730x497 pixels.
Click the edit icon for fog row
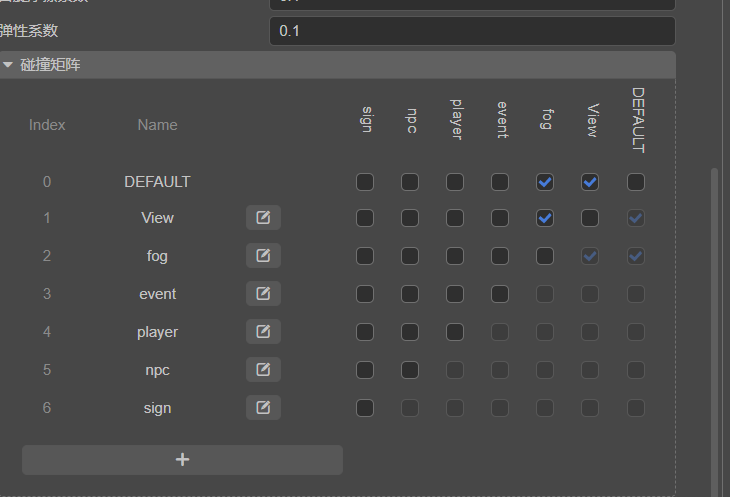263,256
